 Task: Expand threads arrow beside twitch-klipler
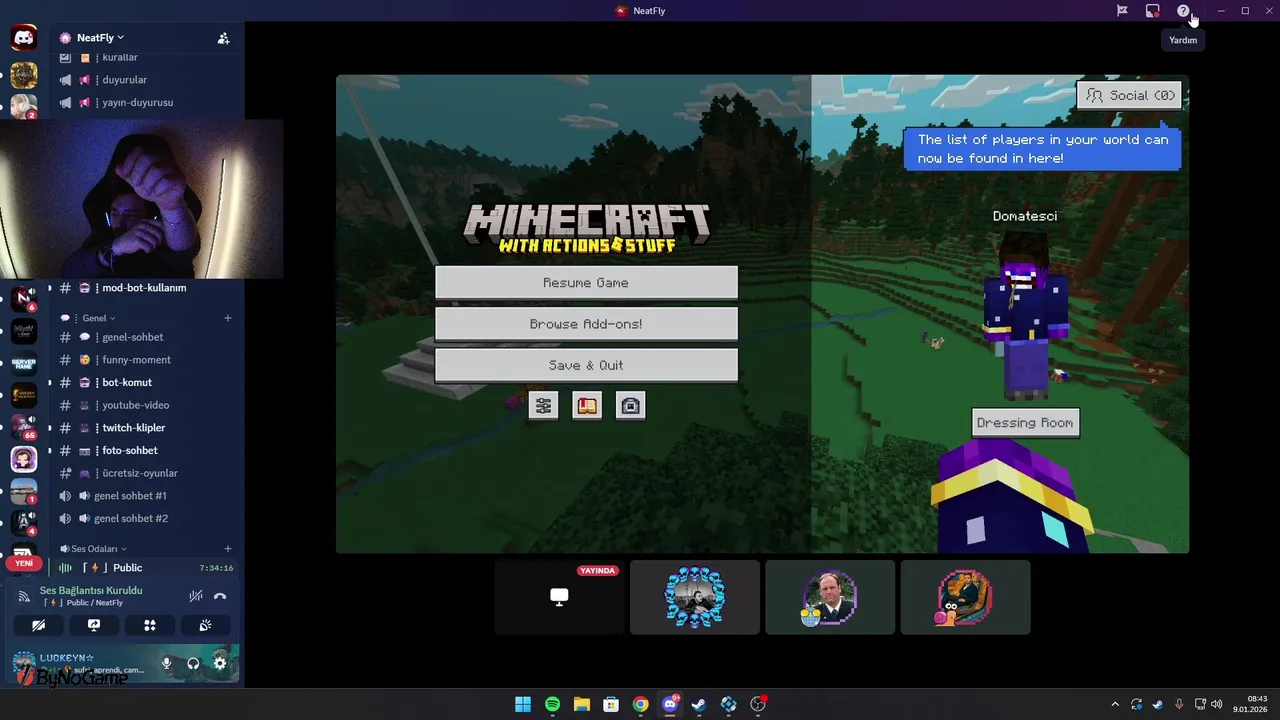pyautogui.click(x=50, y=428)
